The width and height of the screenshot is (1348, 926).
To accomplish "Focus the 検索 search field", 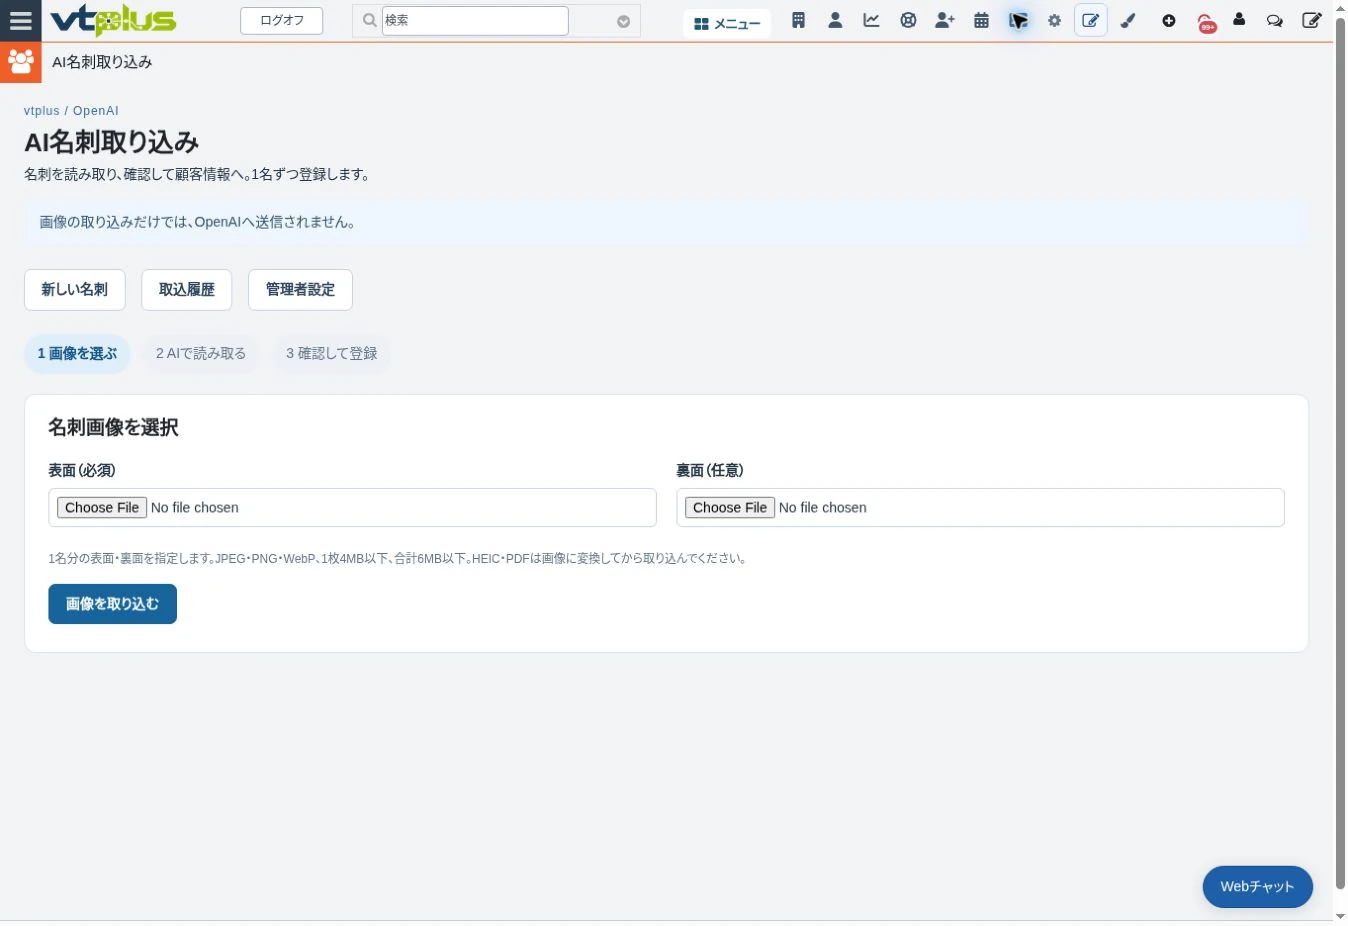I will point(475,20).
